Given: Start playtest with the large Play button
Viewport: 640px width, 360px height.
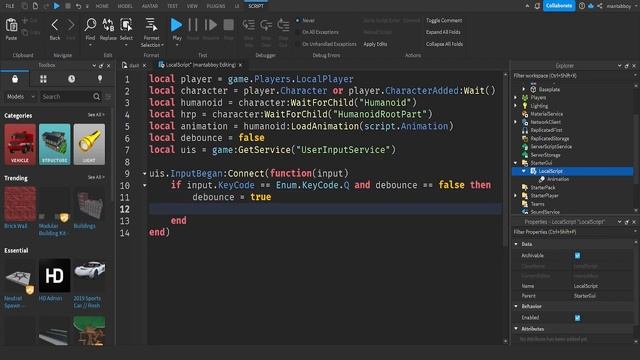Looking at the screenshot, I should tap(176, 25).
